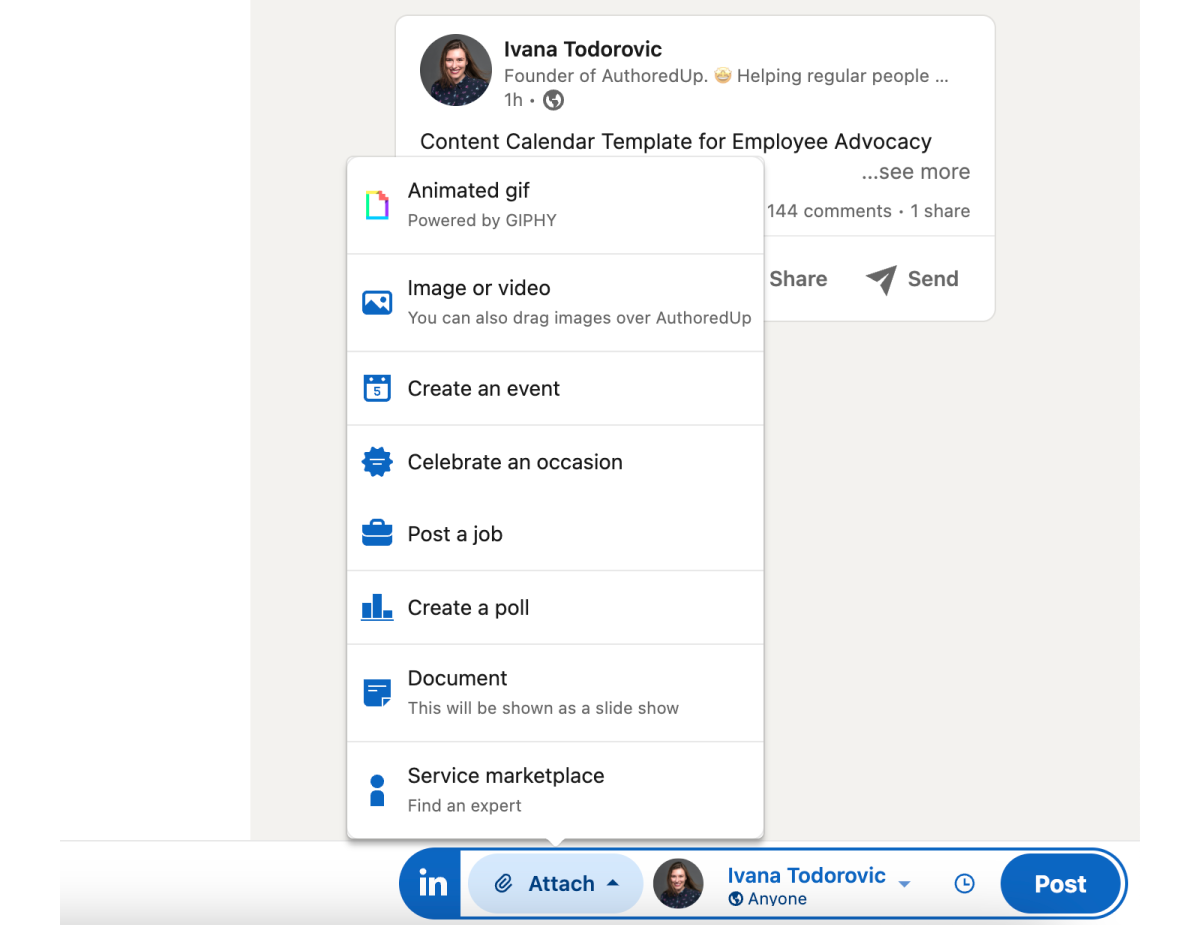Open the 1 share link
Screen dimensions: 1200x925
click(x=940, y=211)
